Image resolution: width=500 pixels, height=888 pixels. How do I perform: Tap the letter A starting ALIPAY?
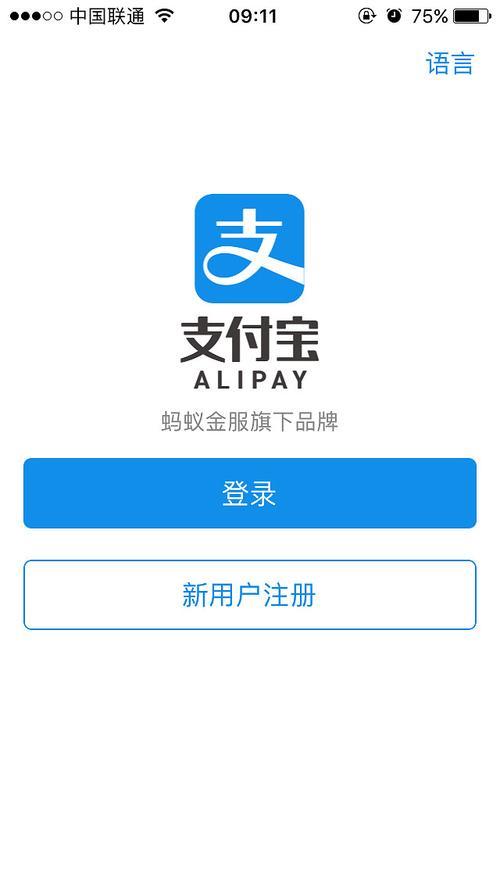[203, 379]
